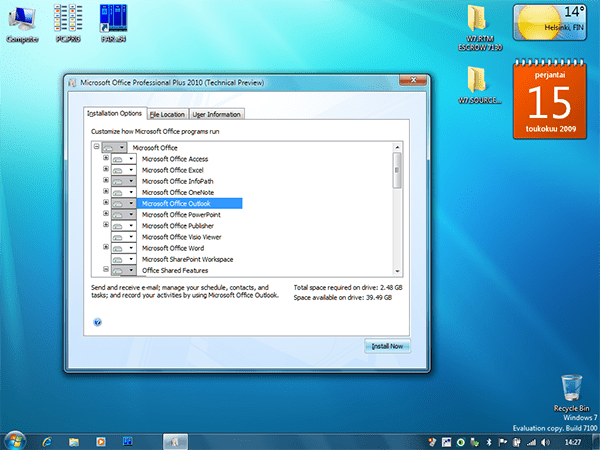Image resolution: width=600 pixels, height=450 pixels.
Task: Expand the Microsoft Office Outlook node
Action: coord(106,202)
